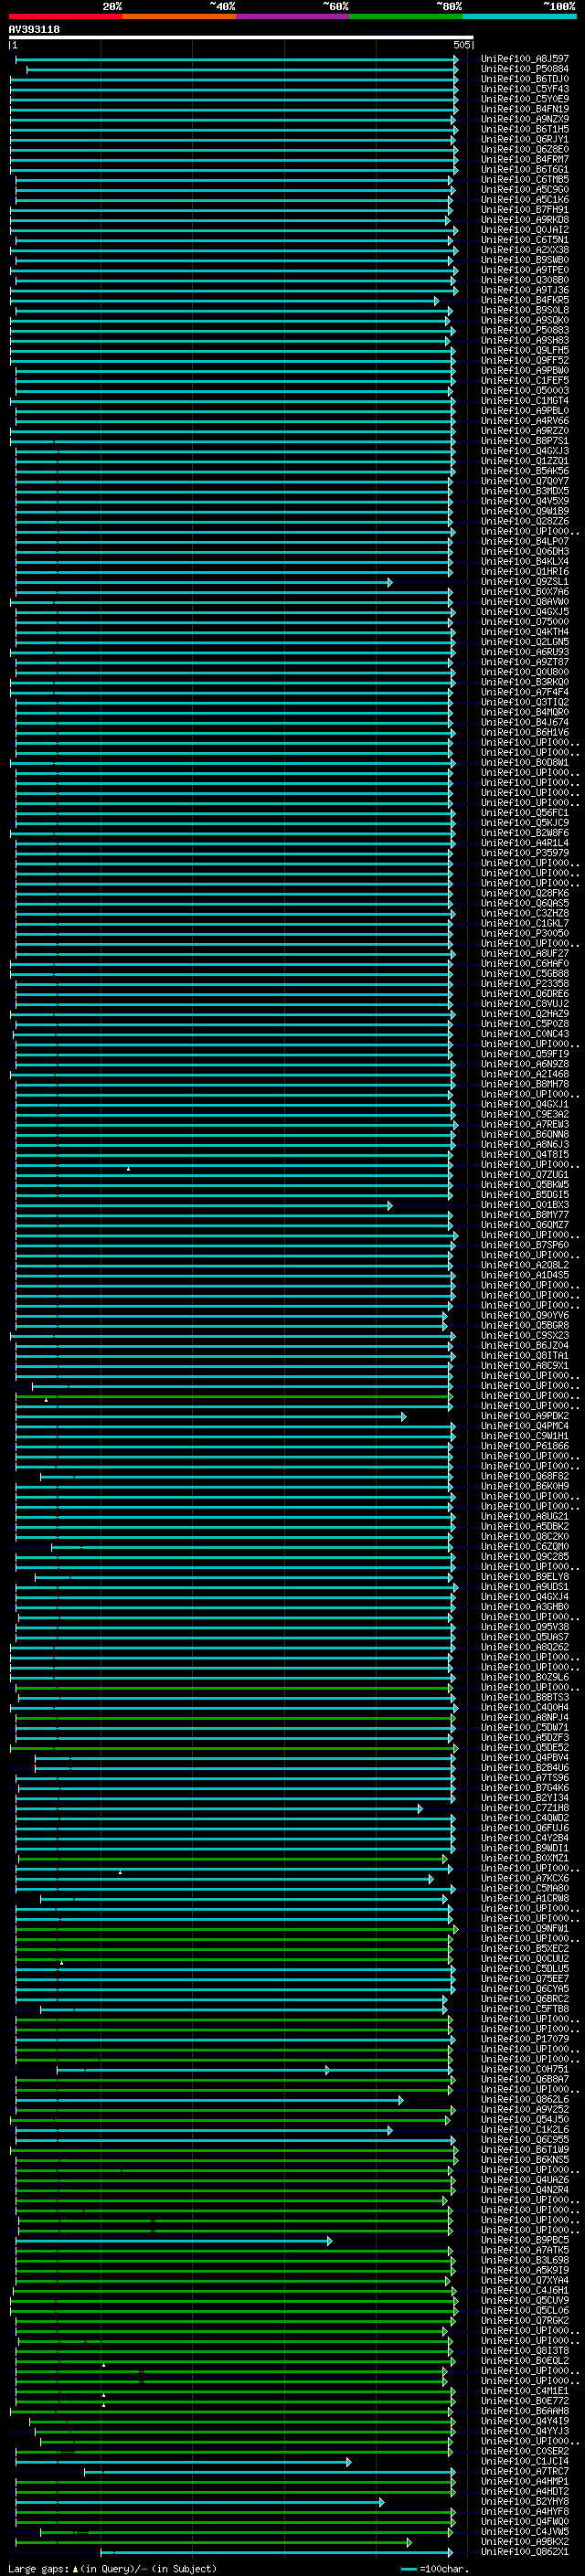
Task: Select hit label UniRef100_B4J674
Action: click(524, 722)
